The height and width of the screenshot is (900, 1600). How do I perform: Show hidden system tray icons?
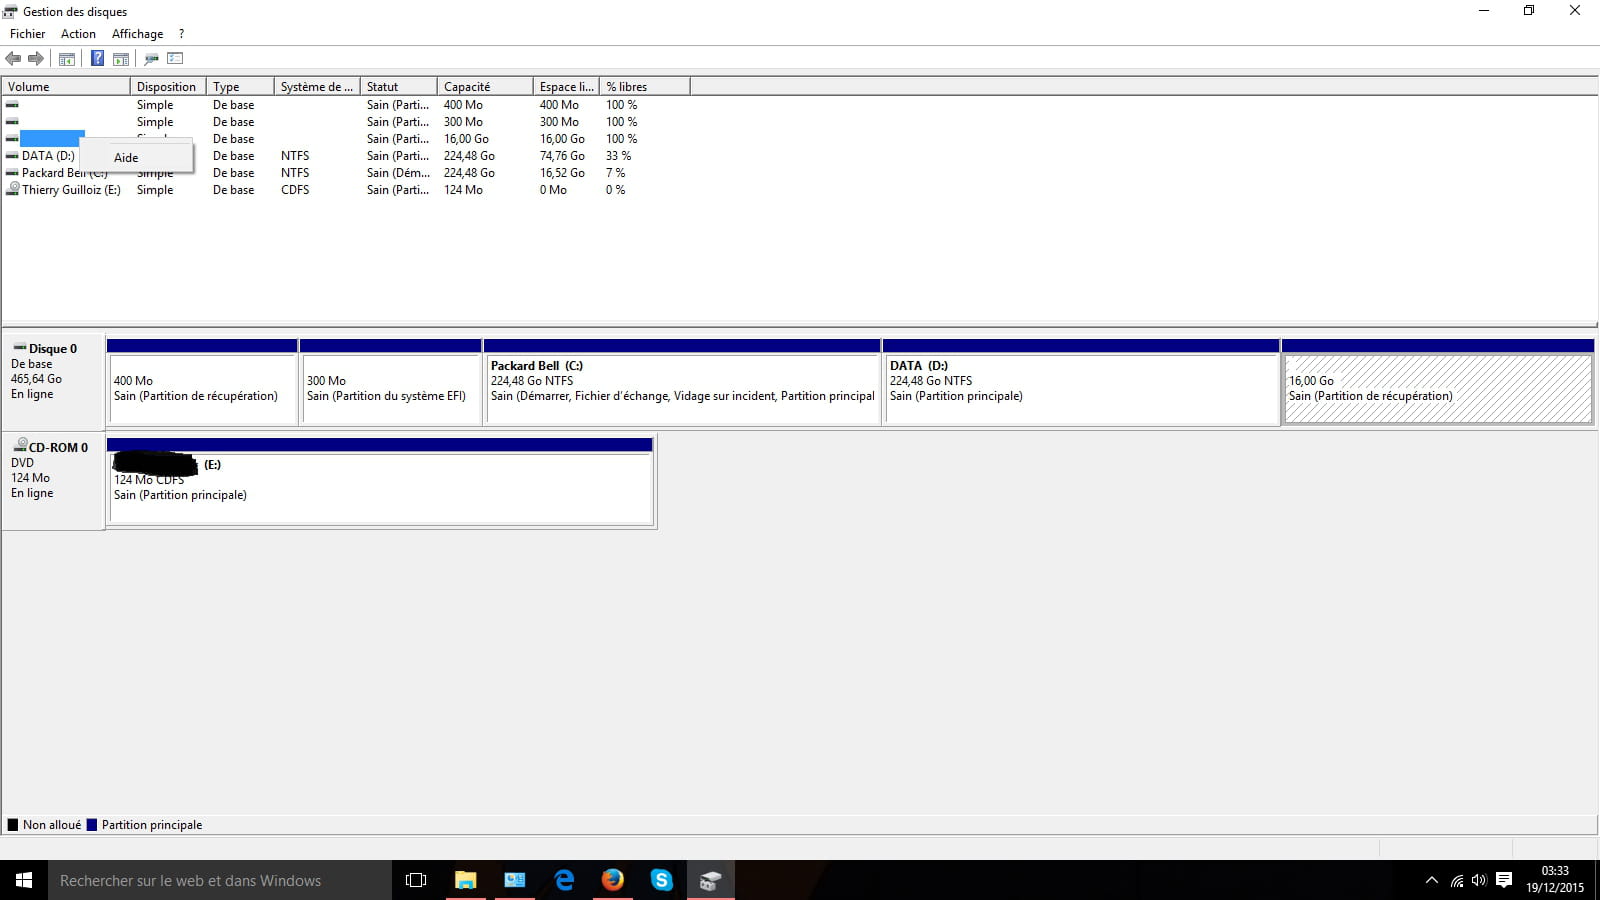click(1431, 881)
